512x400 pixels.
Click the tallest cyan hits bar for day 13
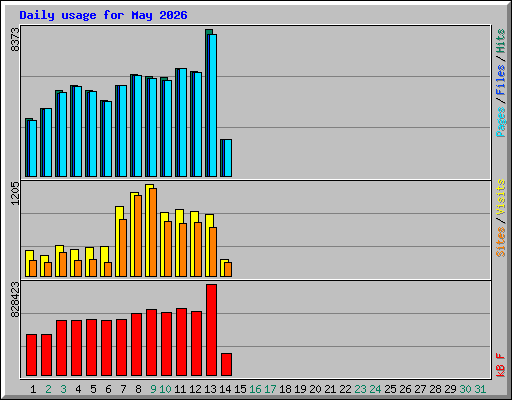click(213, 105)
